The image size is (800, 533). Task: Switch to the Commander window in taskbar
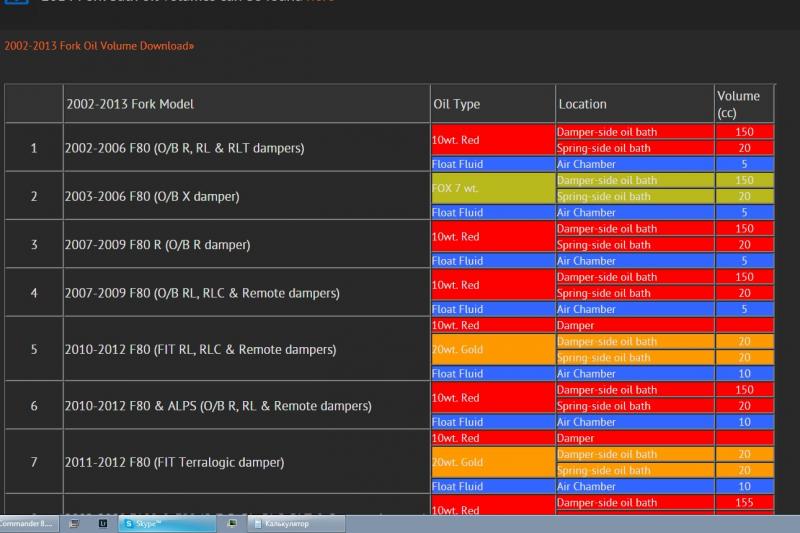click(28, 524)
